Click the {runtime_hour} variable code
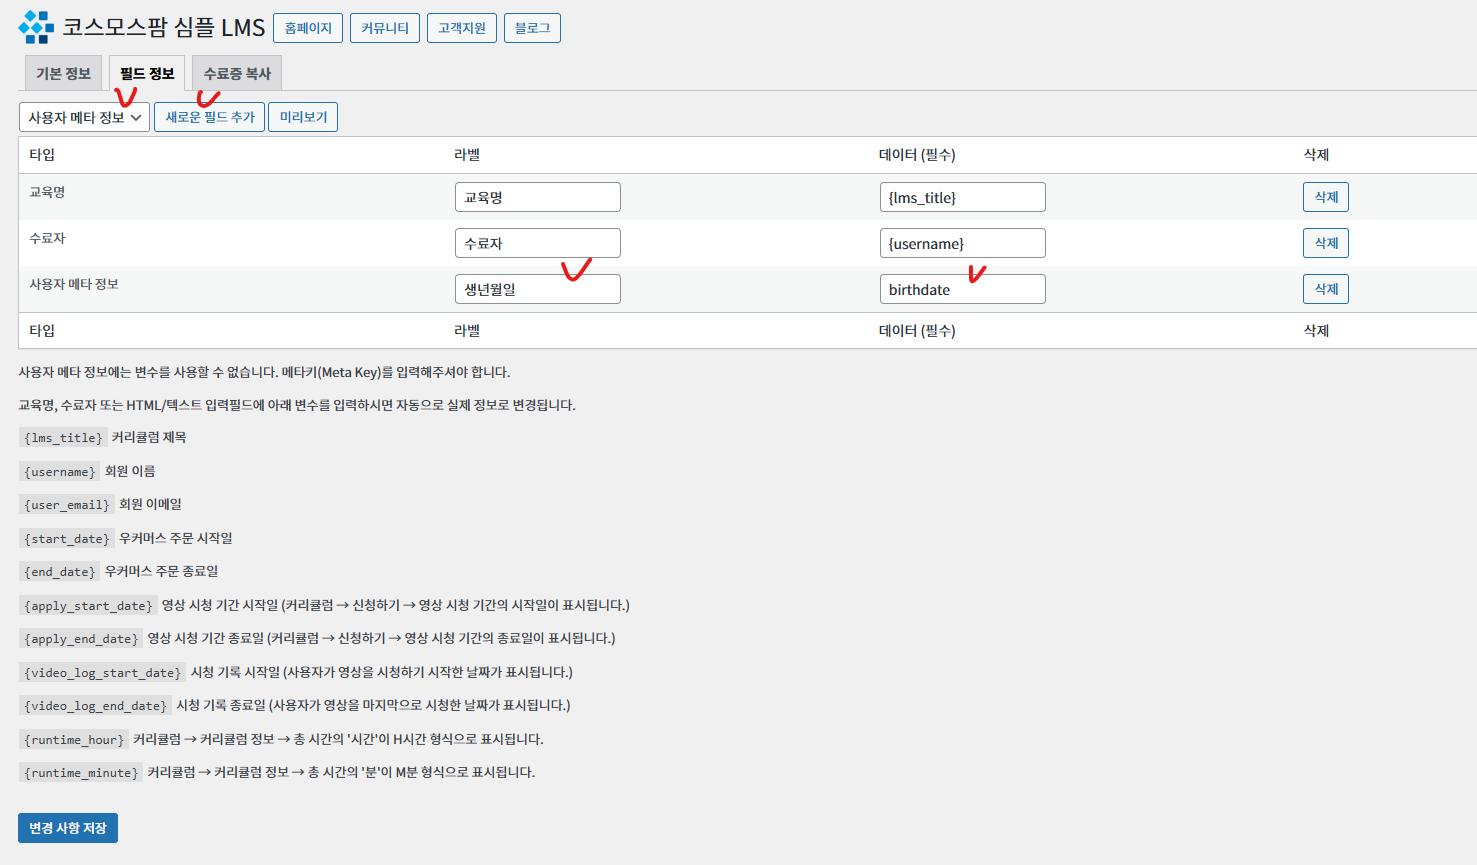 coord(74,740)
